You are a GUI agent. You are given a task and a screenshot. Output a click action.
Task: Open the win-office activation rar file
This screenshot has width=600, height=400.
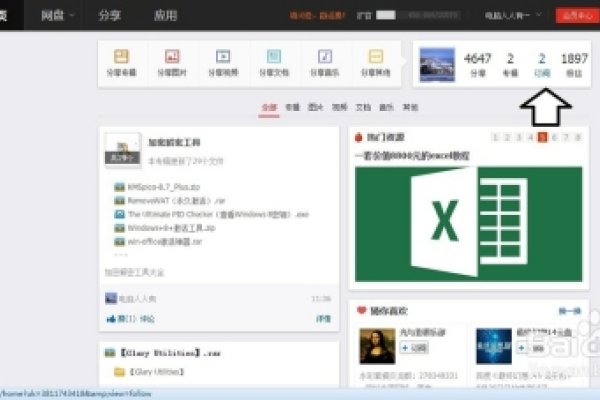coord(165,242)
